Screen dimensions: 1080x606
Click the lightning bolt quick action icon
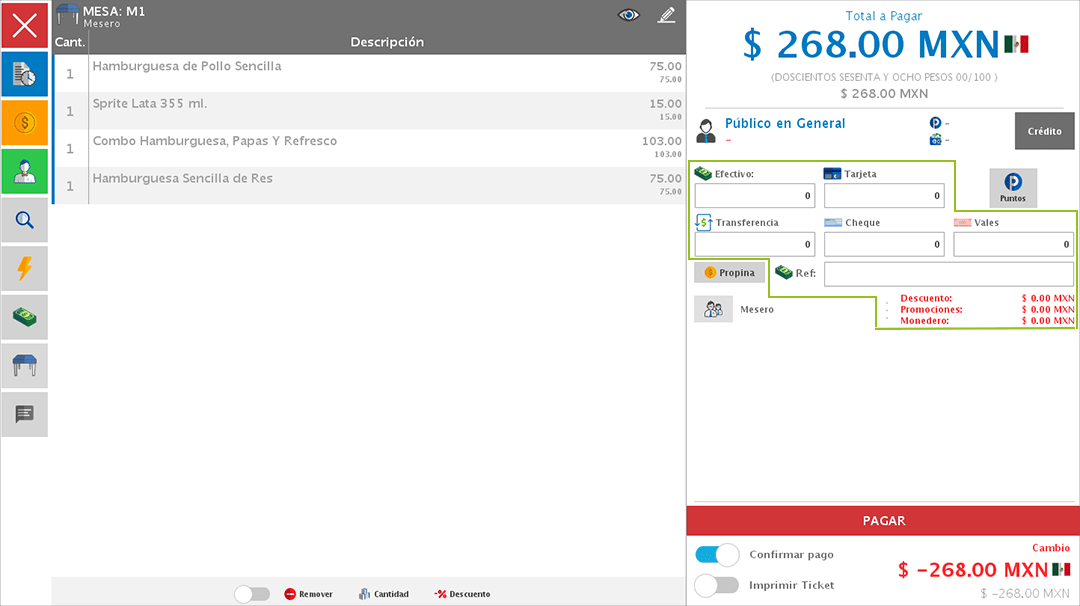coord(25,268)
